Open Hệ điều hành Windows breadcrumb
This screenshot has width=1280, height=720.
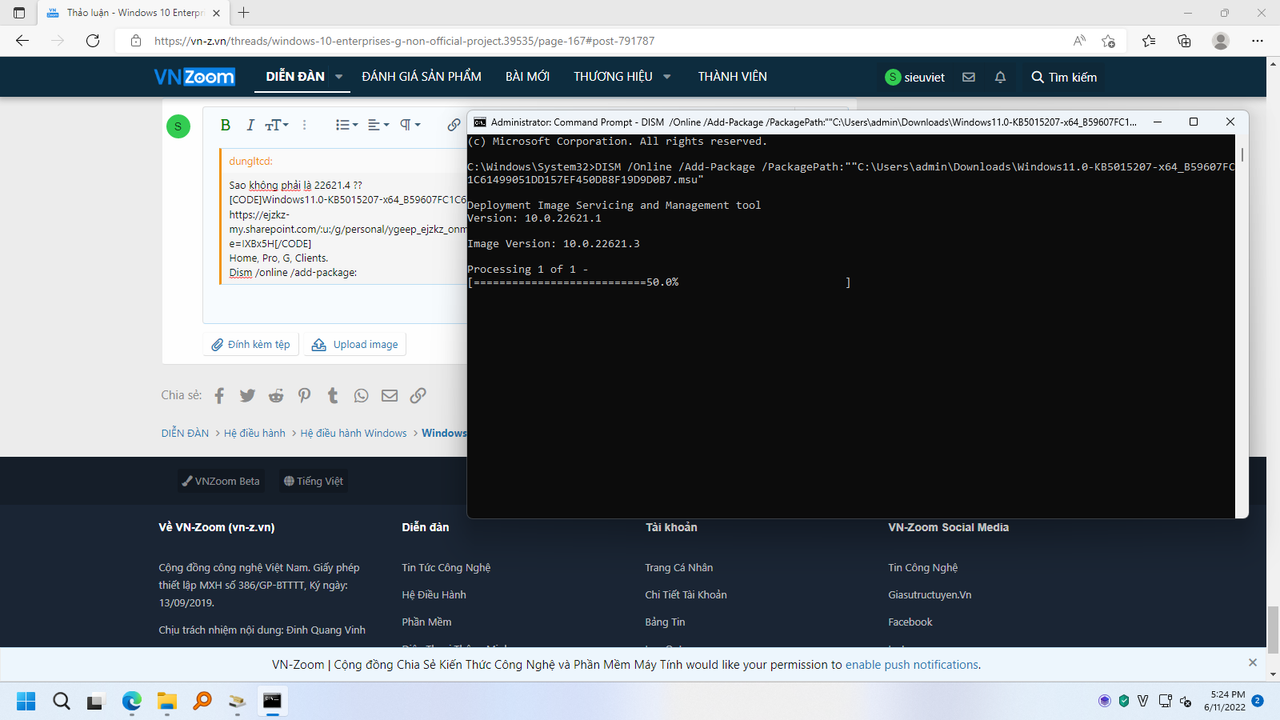point(354,433)
